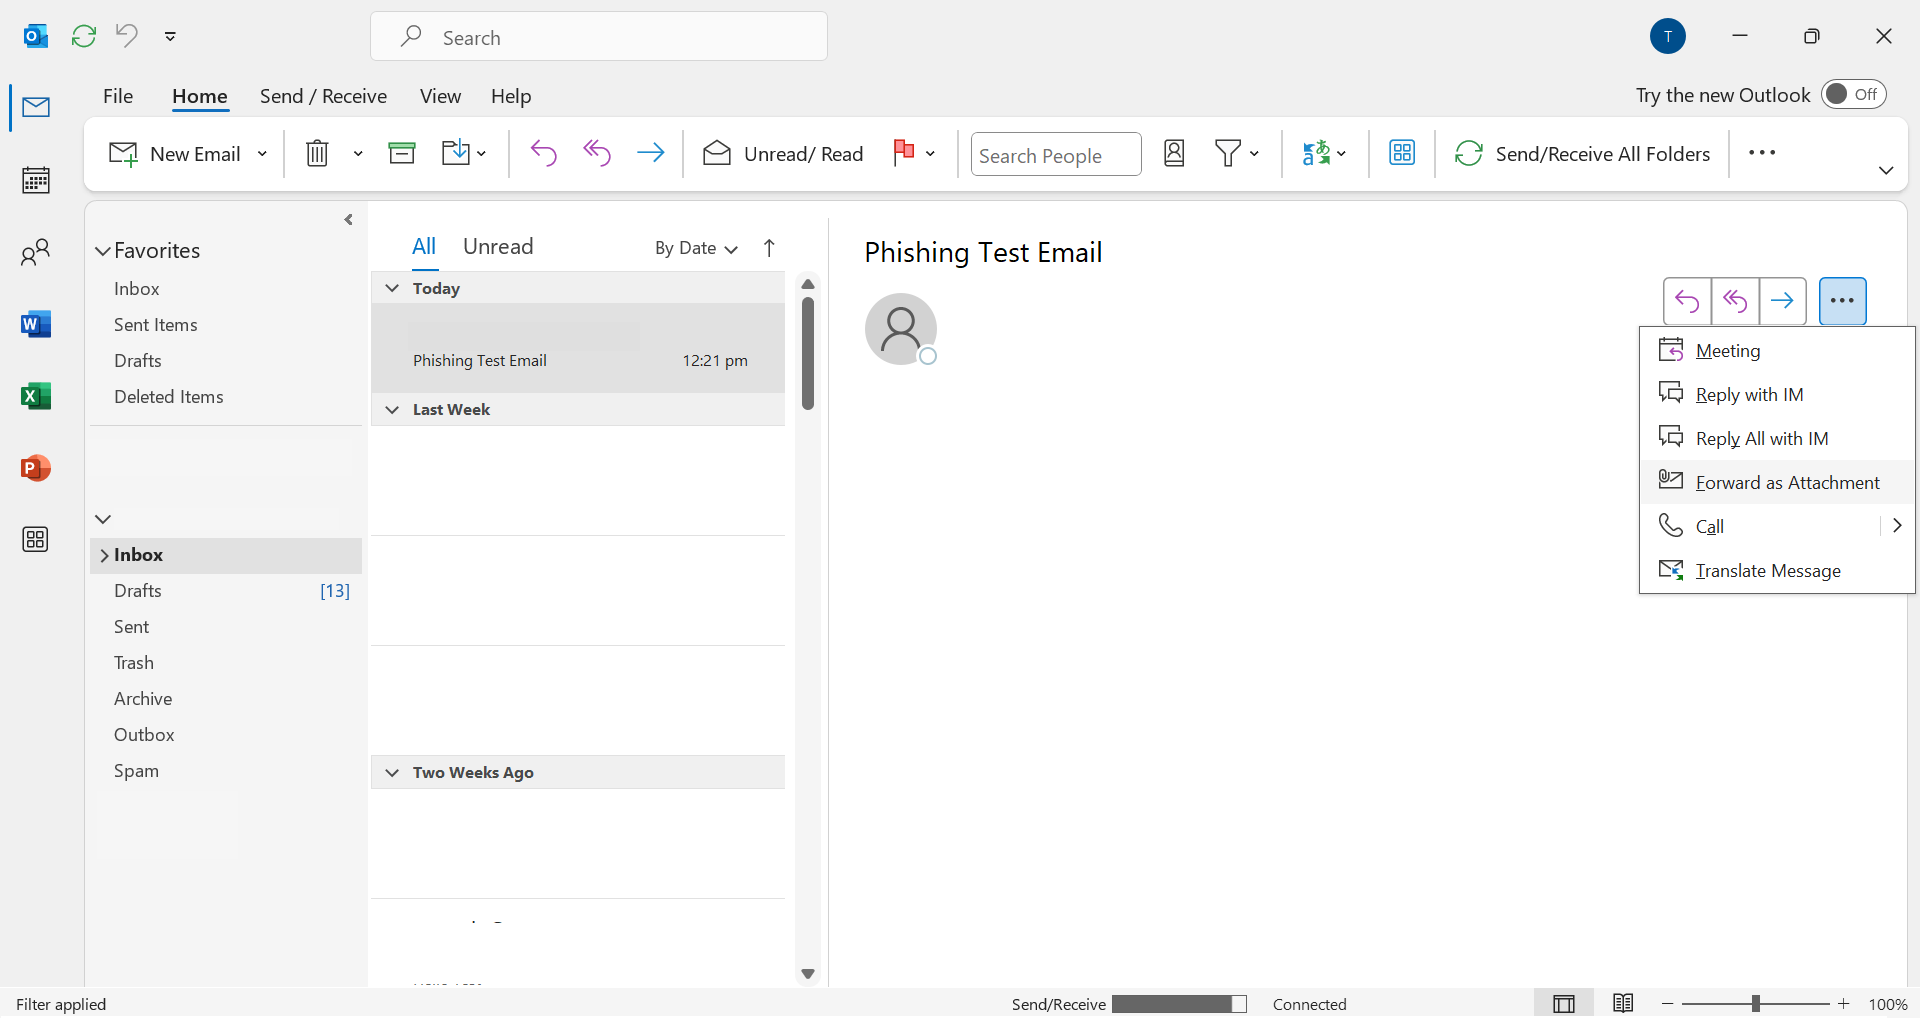Switch to Reading view in status bar

click(1623, 1003)
